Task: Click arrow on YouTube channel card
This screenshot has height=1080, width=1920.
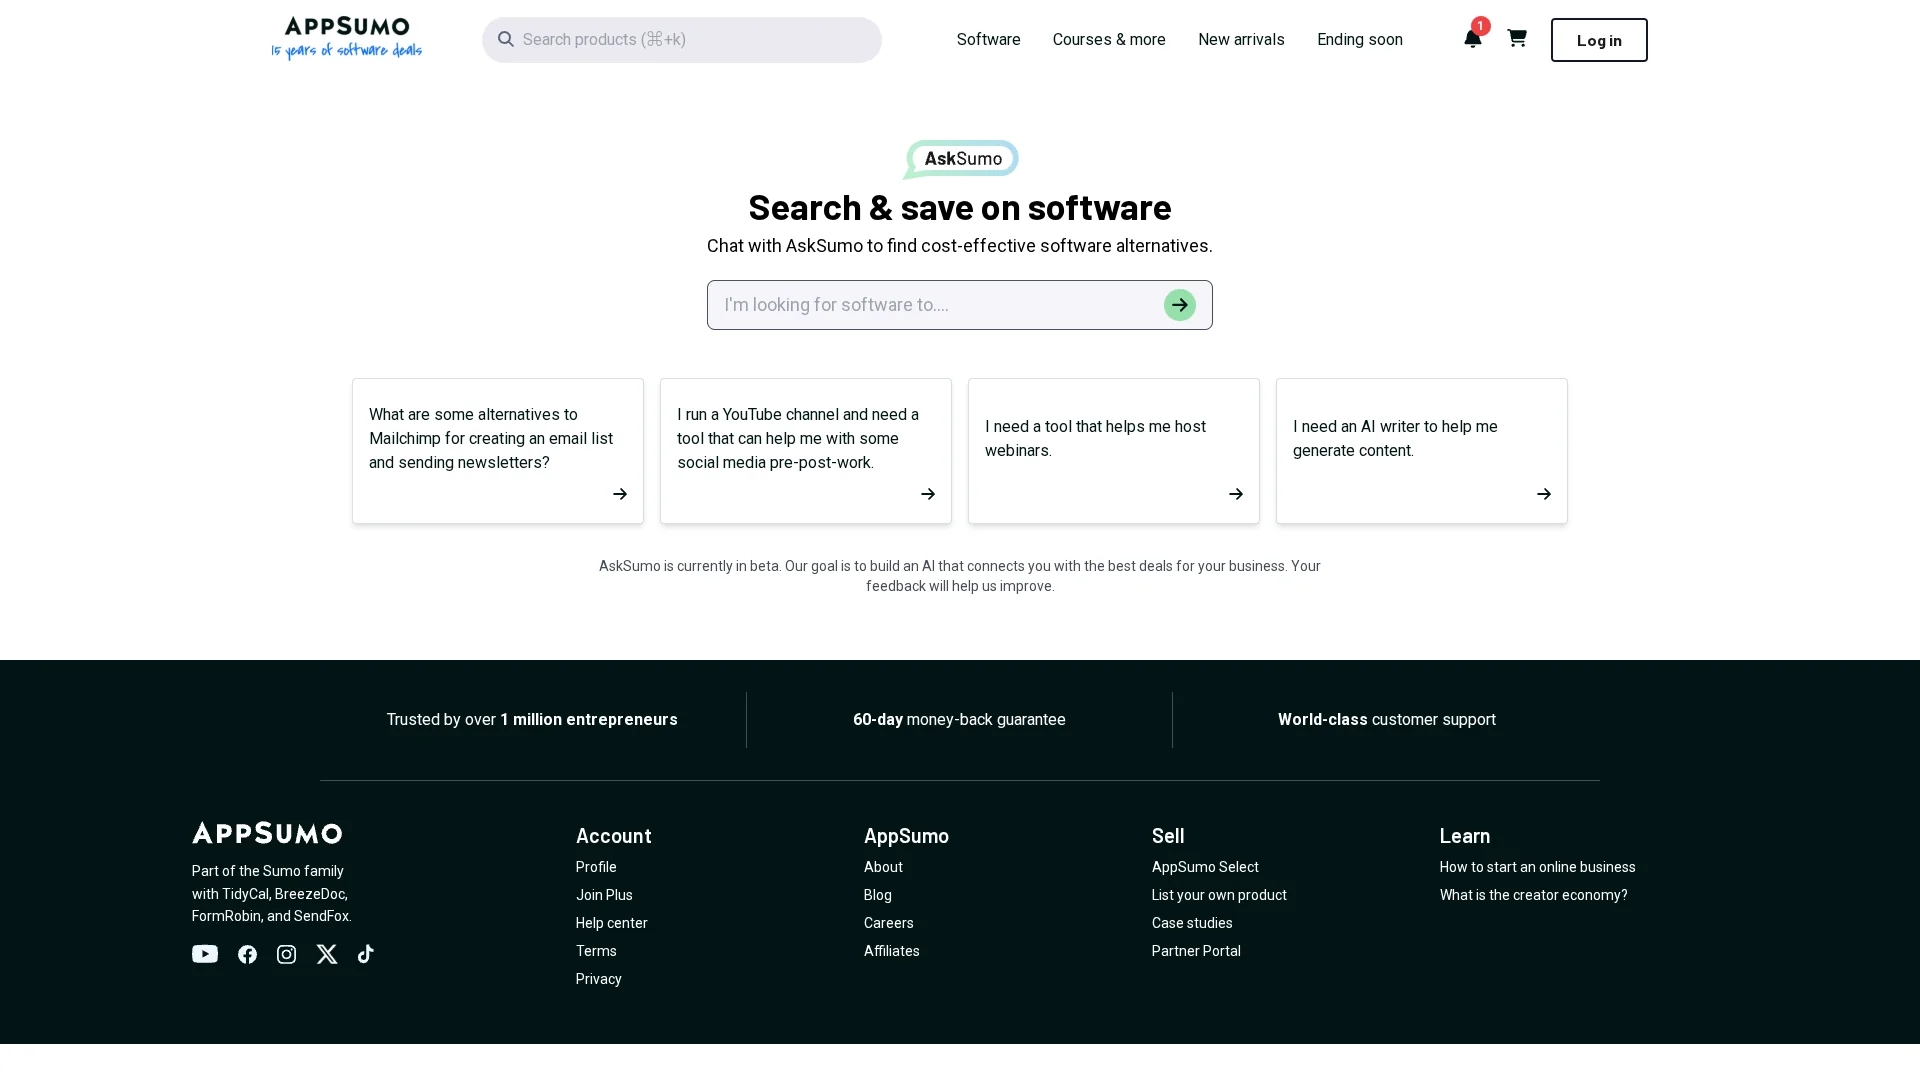Action: tap(928, 494)
